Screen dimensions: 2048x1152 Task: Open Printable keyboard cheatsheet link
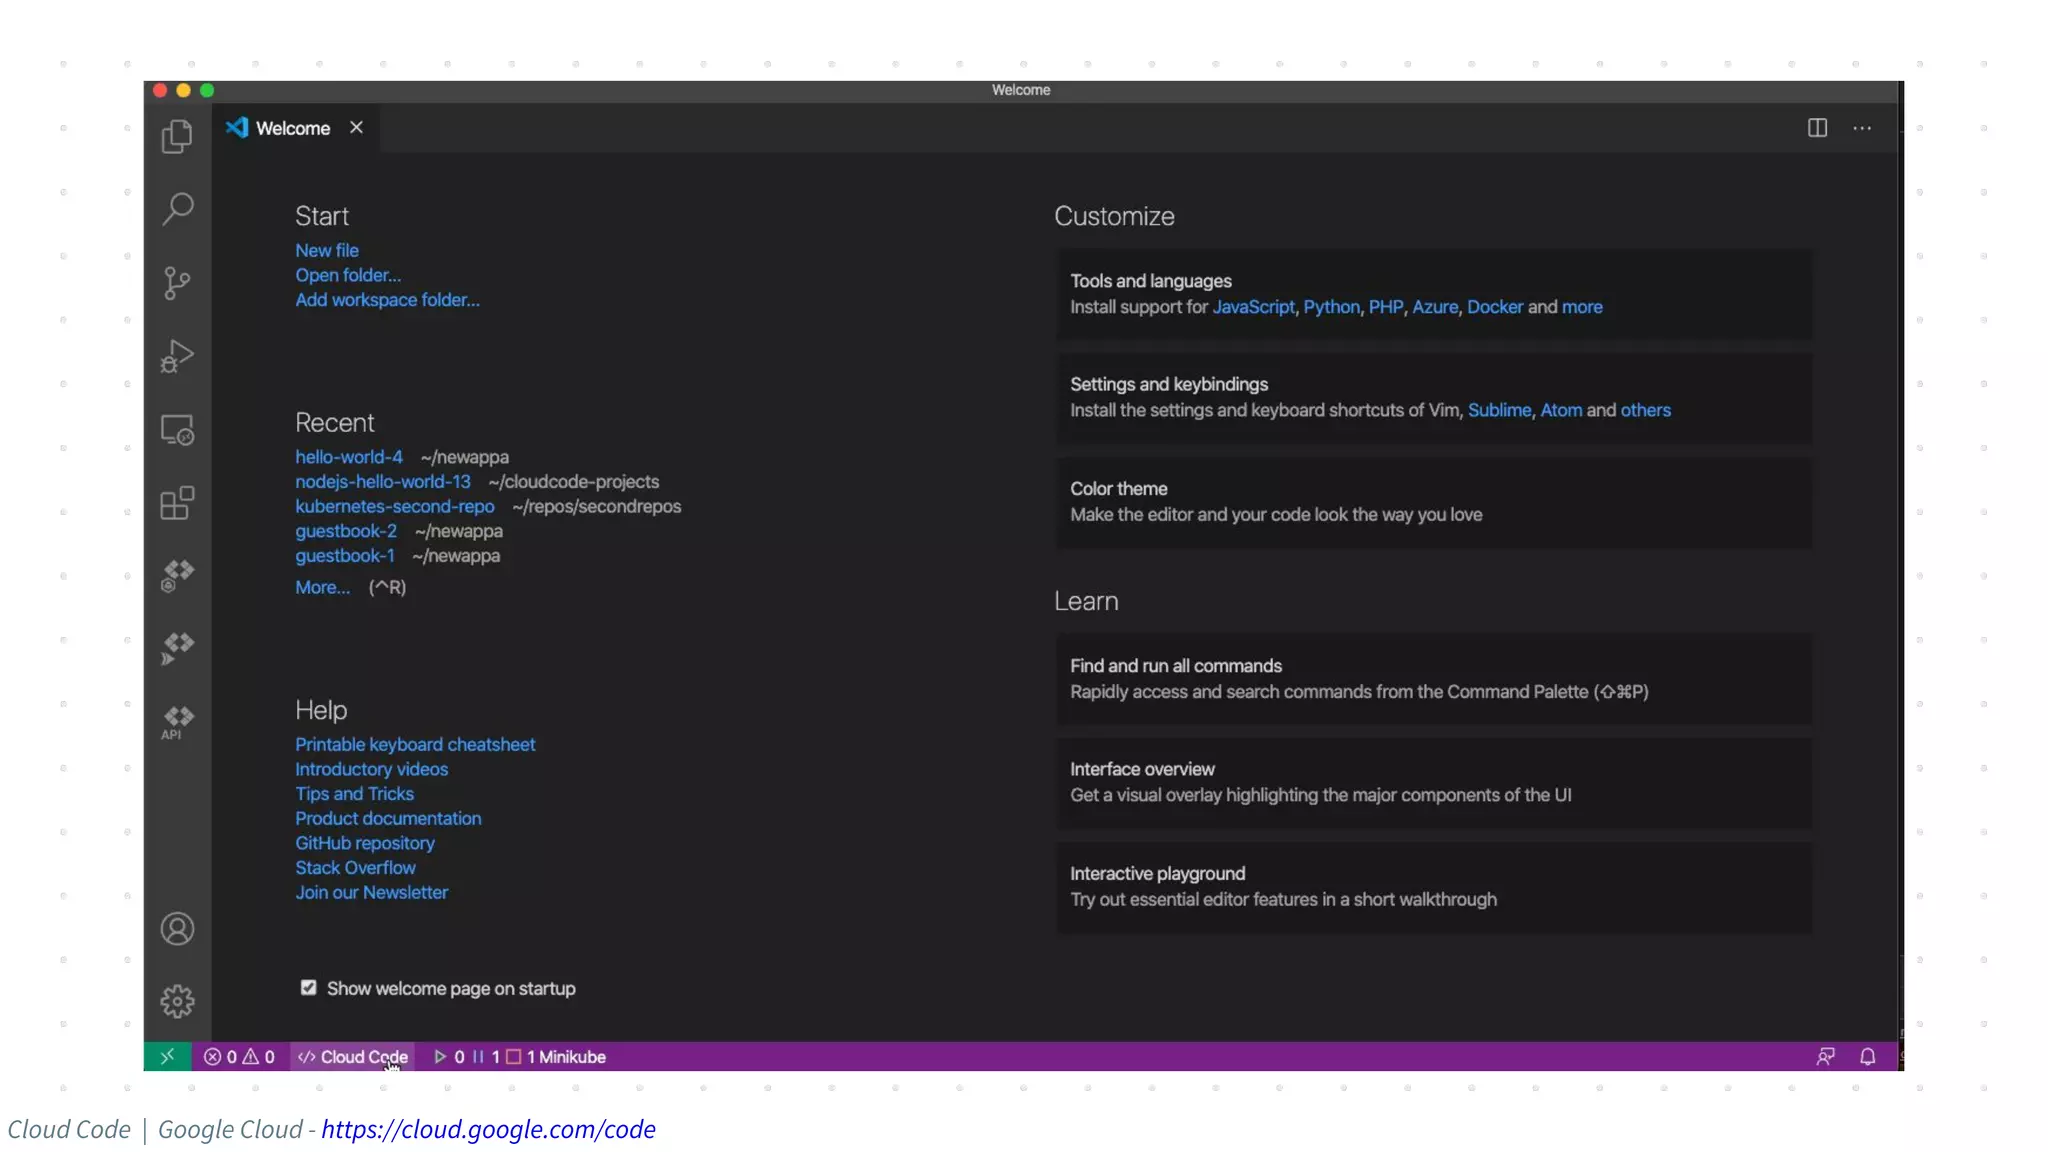coord(415,745)
